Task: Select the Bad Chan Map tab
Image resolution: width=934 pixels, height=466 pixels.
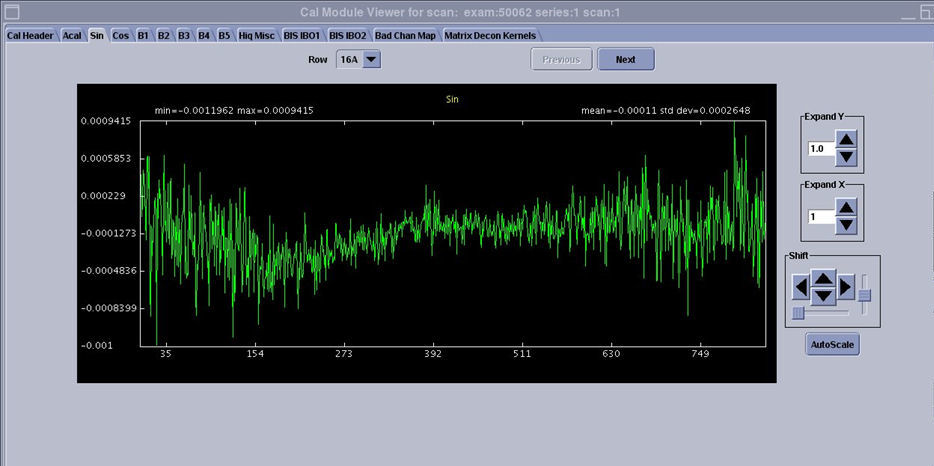Action: [x=406, y=35]
